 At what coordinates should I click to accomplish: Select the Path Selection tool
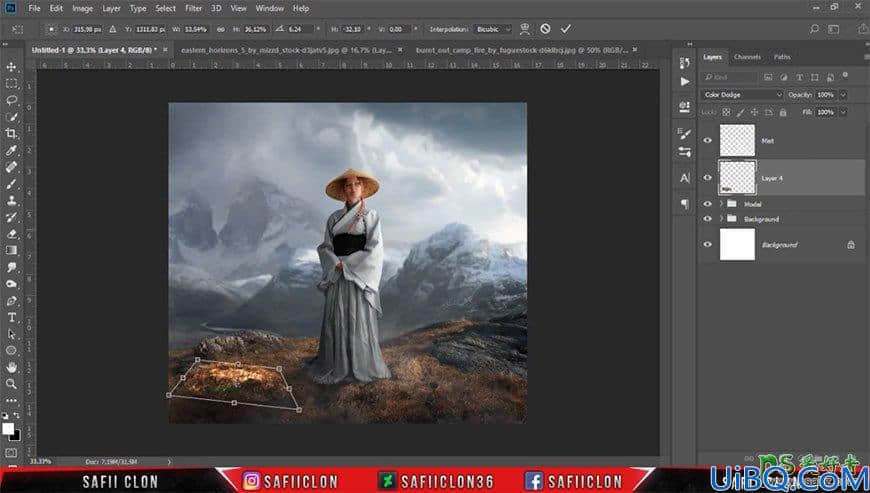(11, 334)
